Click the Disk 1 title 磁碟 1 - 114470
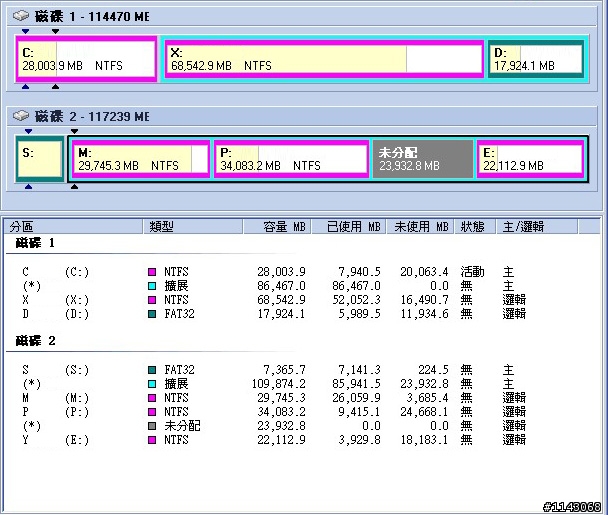The width and height of the screenshot is (608, 515). click(x=92, y=16)
